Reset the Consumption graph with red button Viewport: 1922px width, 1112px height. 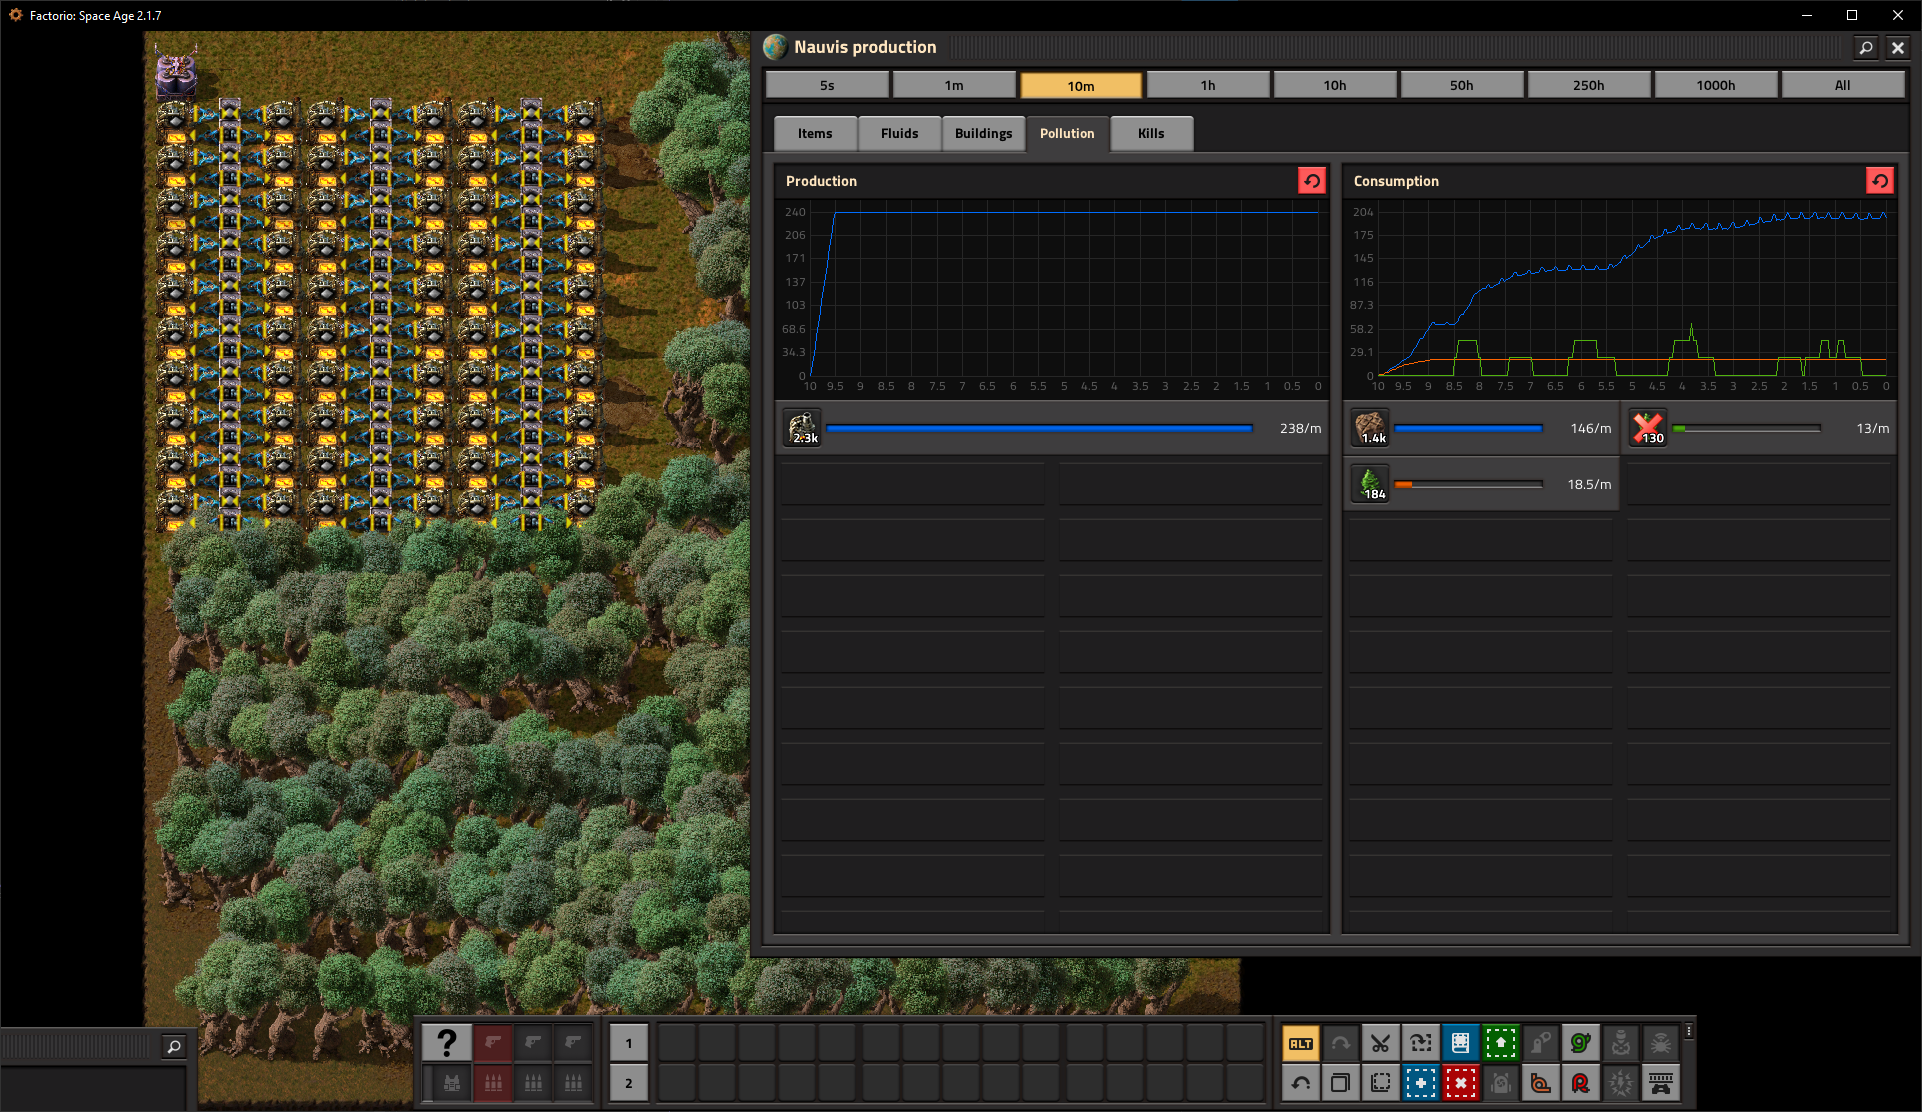[1879, 180]
